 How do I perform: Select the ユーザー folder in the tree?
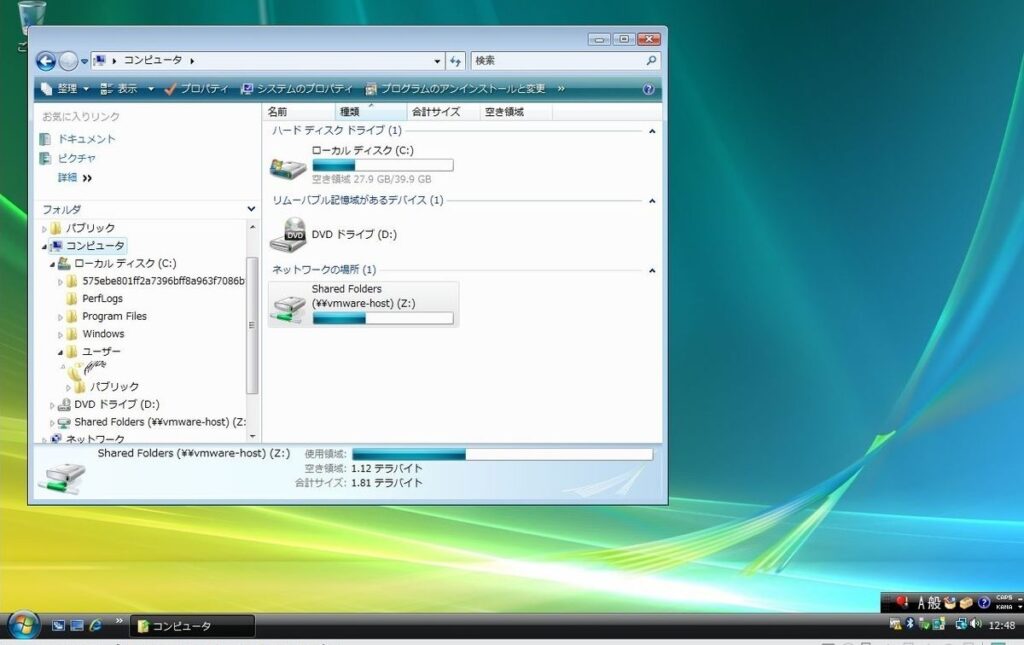coord(93,352)
